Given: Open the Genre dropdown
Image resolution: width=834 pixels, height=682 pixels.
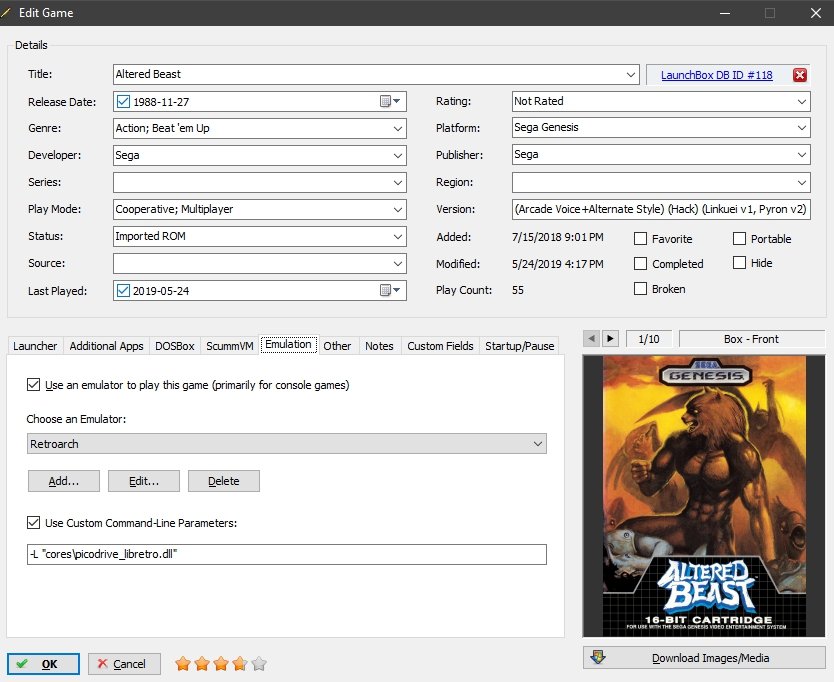Looking at the screenshot, I should 398,128.
